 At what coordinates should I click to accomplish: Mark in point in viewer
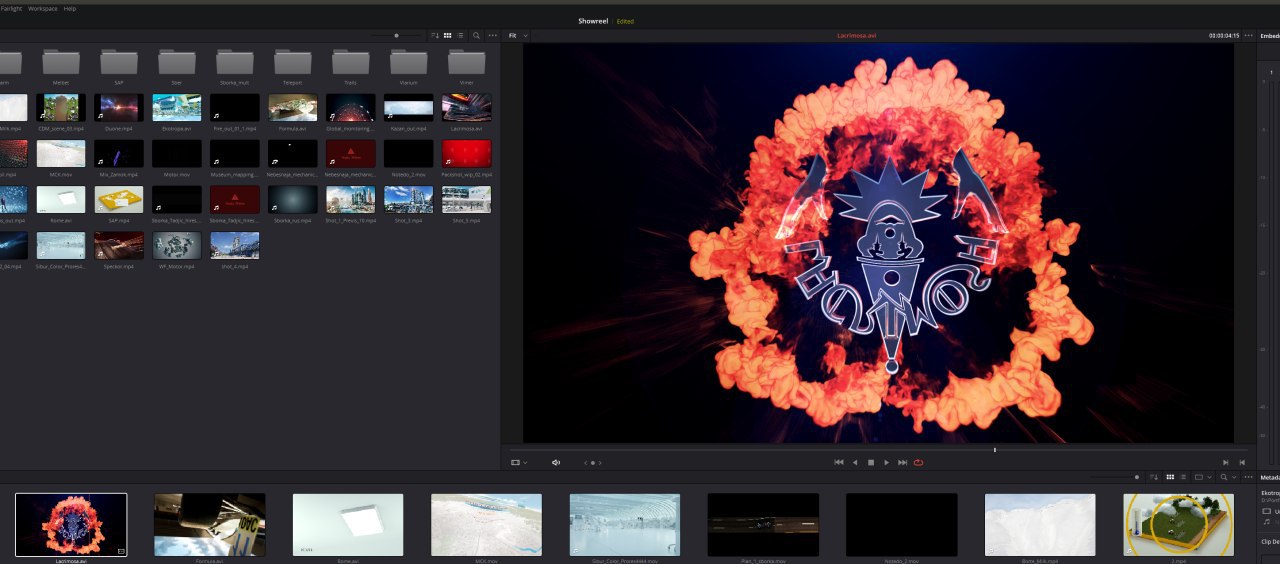tap(1226, 462)
